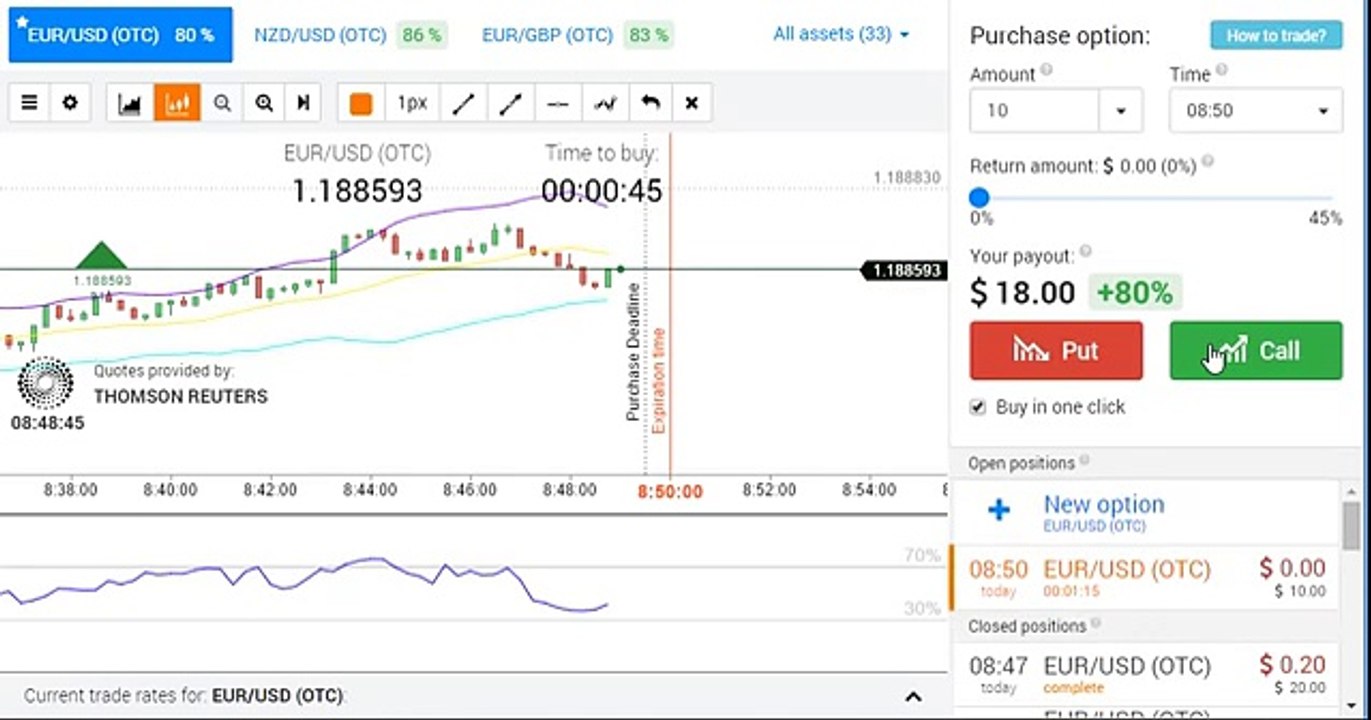Open the Time 08:50 dropdown
The width and height of the screenshot is (1371, 720).
point(1256,110)
